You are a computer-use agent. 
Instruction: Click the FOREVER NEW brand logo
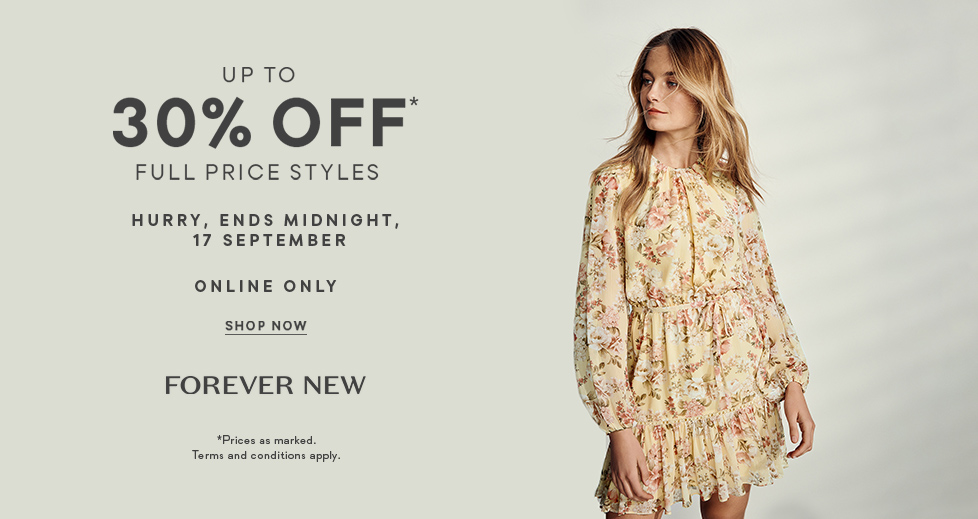pos(265,385)
